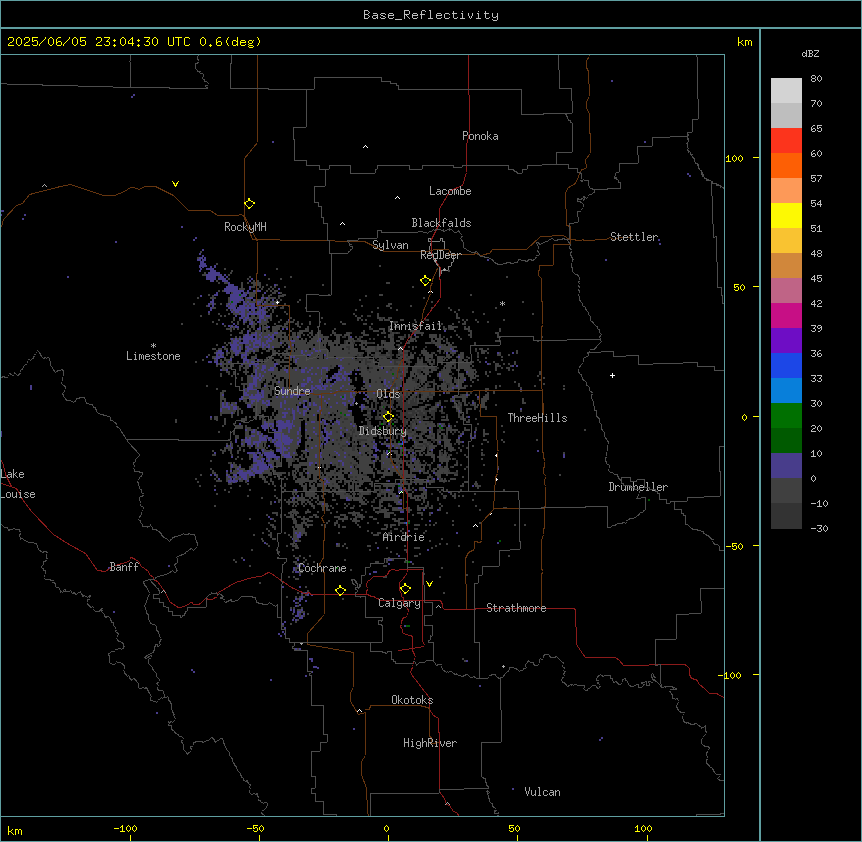The height and width of the screenshot is (842, 862).
Task: Click the white asterisk east of Innisfail
Action: [x=502, y=303]
